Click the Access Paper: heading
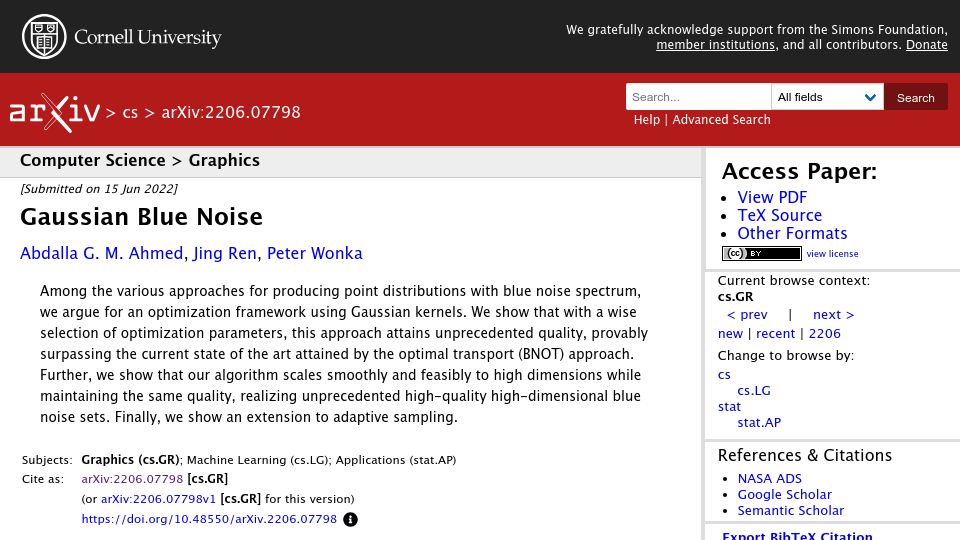This screenshot has height=540, width=960. pyautogui.click(x=799, y=171)
